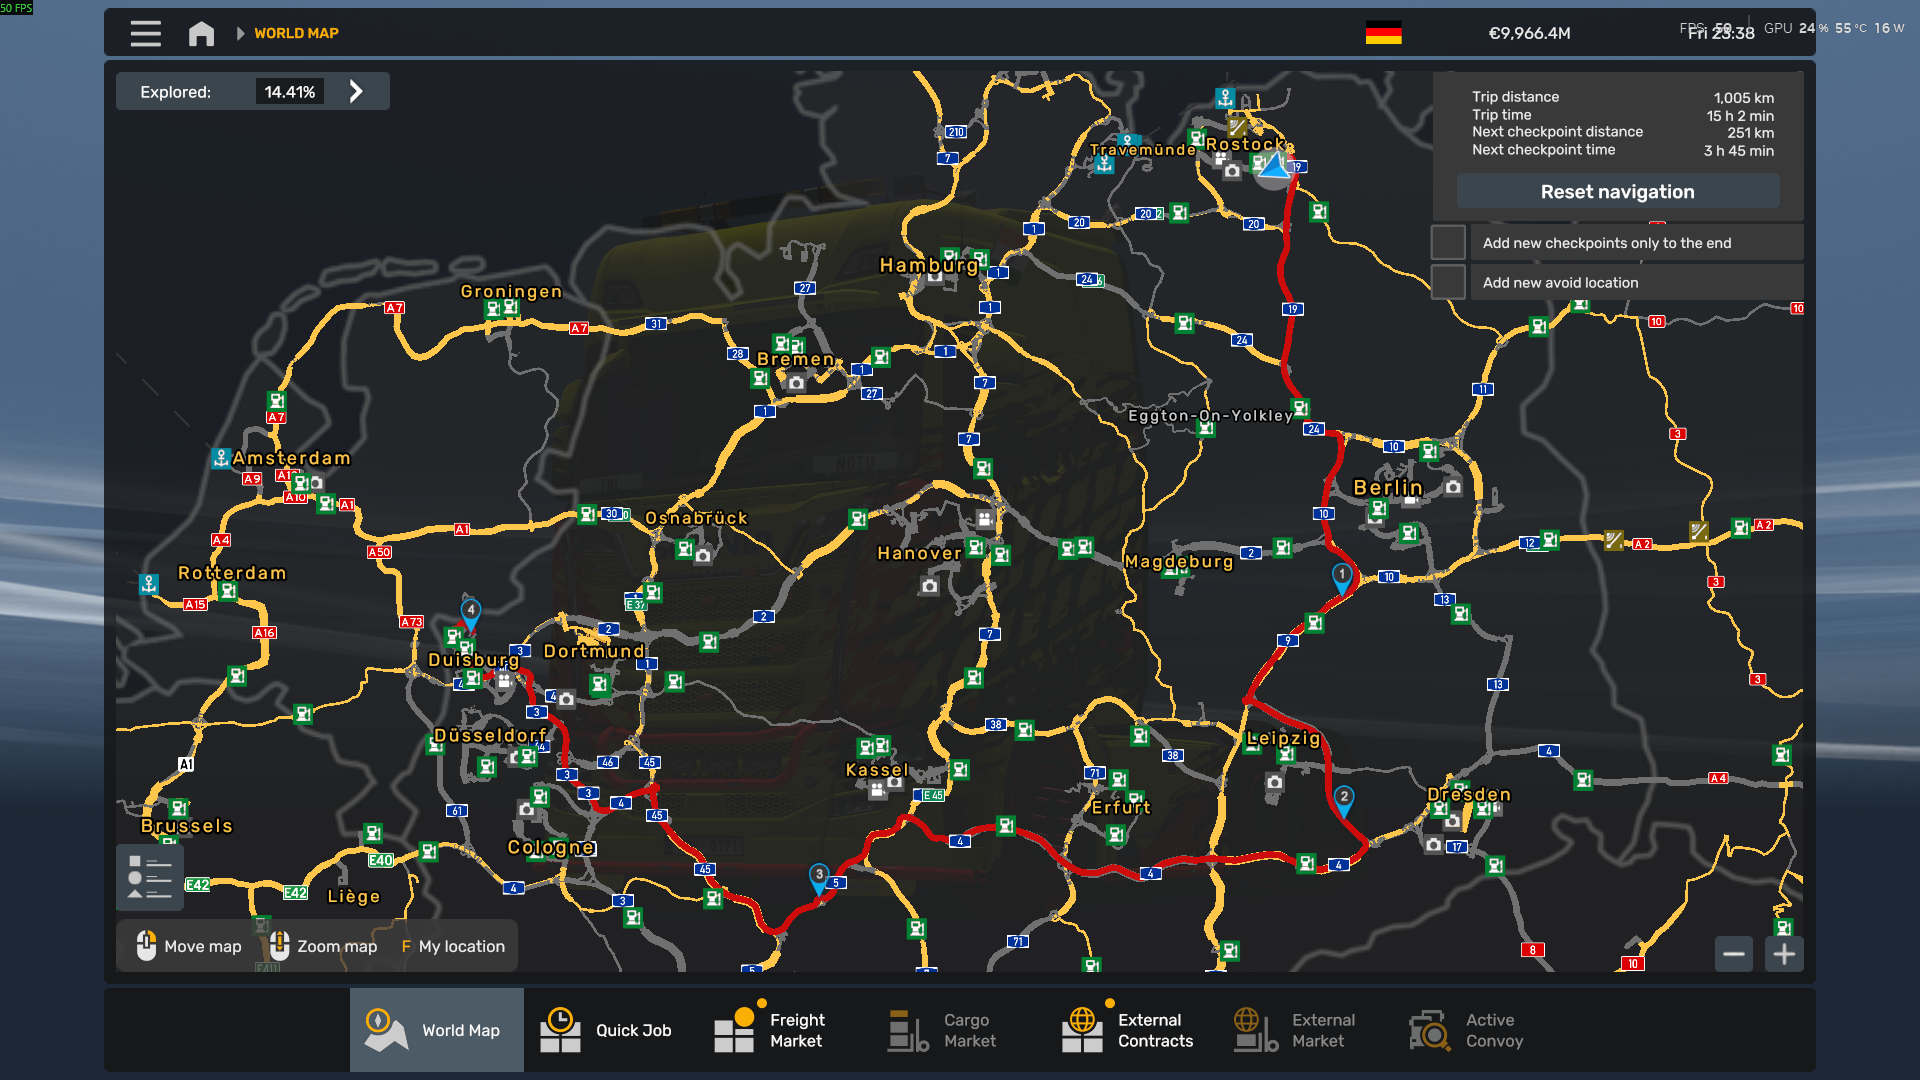Click the Hamburg city label

(929, 265)
